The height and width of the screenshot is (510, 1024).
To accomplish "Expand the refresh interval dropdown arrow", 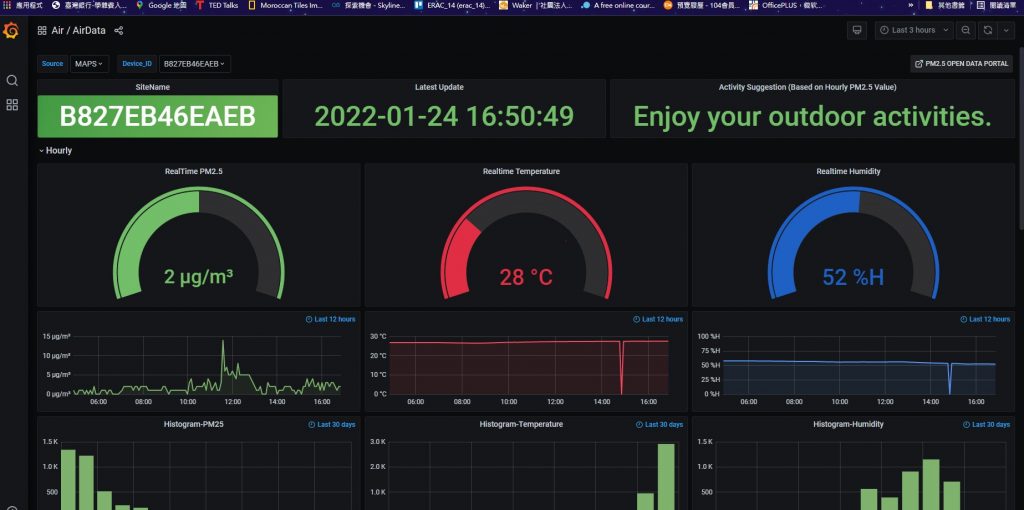I will [x=1005, y=30].
